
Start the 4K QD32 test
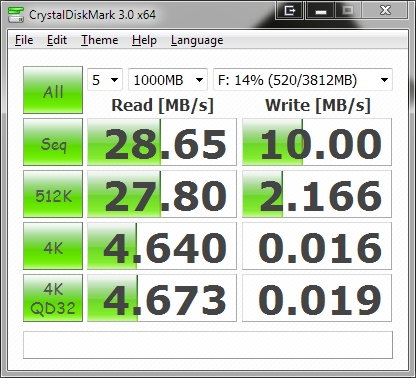click(x=53, y=298)
